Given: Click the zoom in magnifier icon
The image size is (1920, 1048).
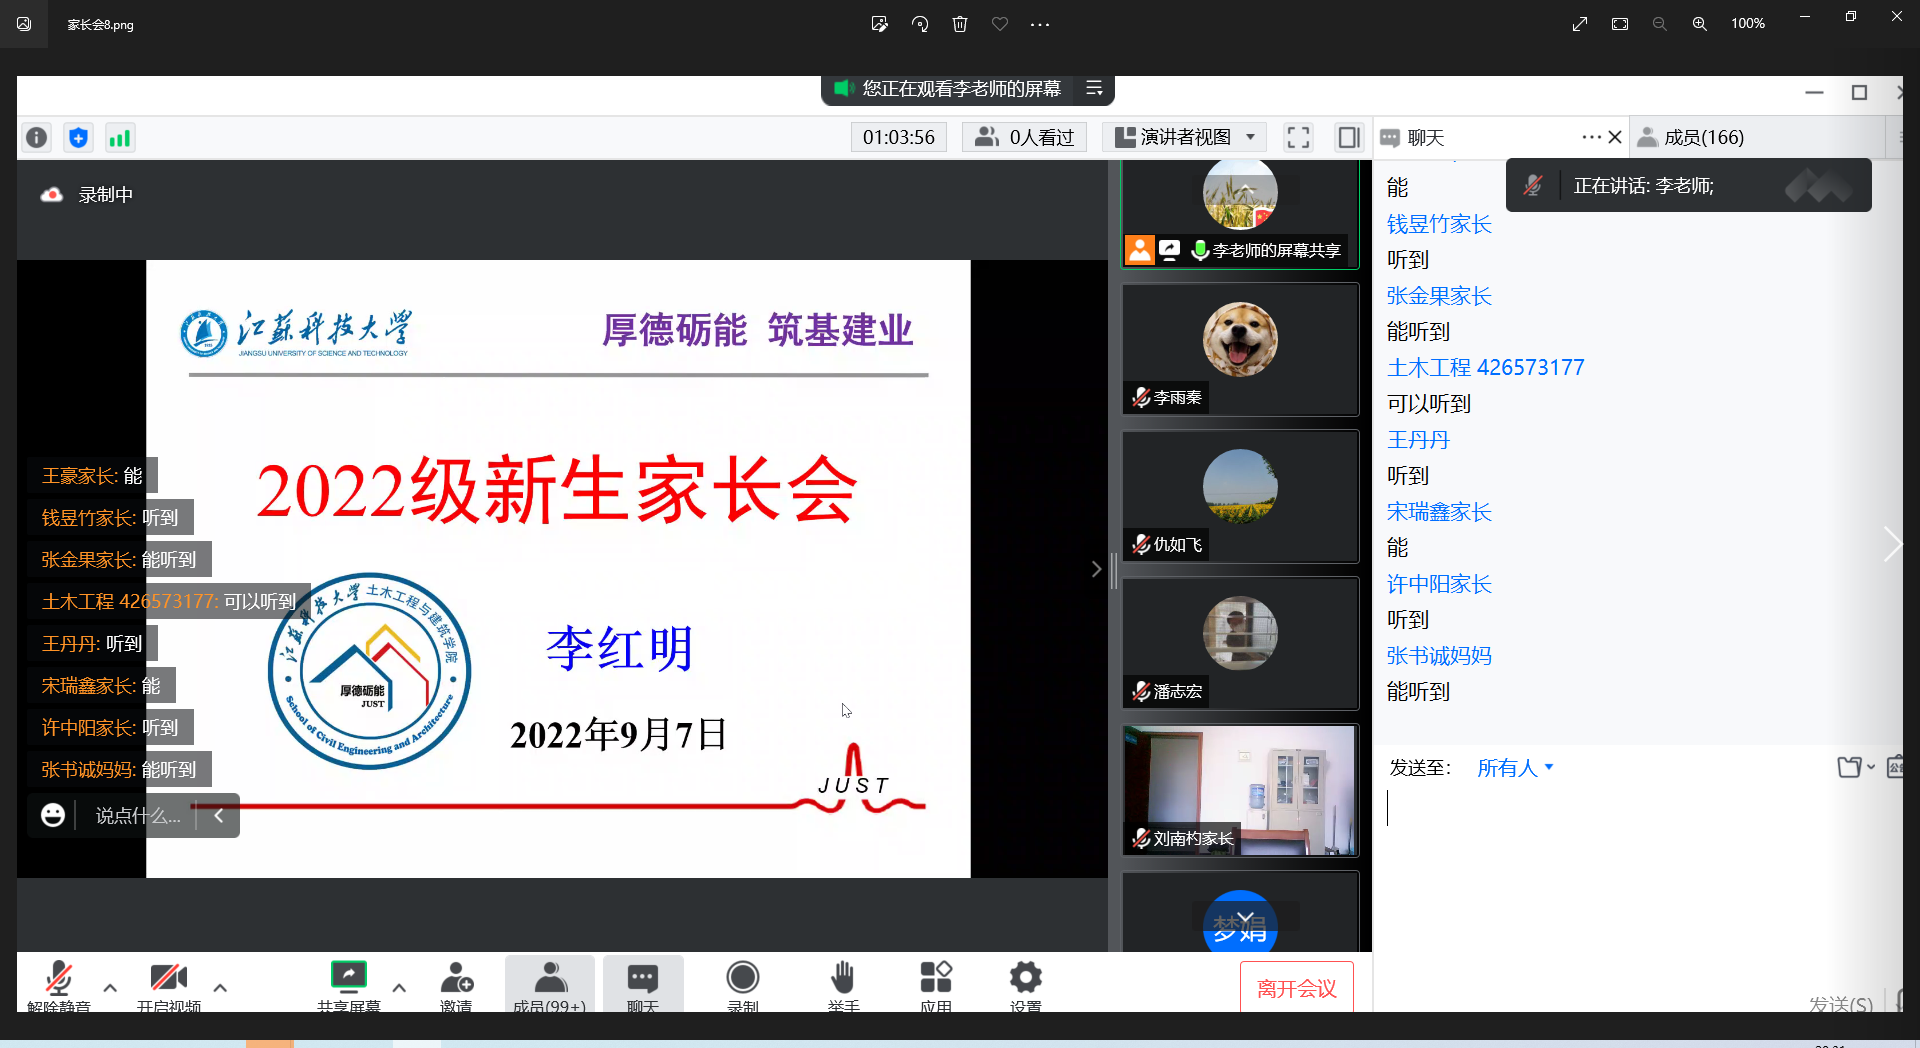Looking at the screenshot, I should pos(1699,24).
